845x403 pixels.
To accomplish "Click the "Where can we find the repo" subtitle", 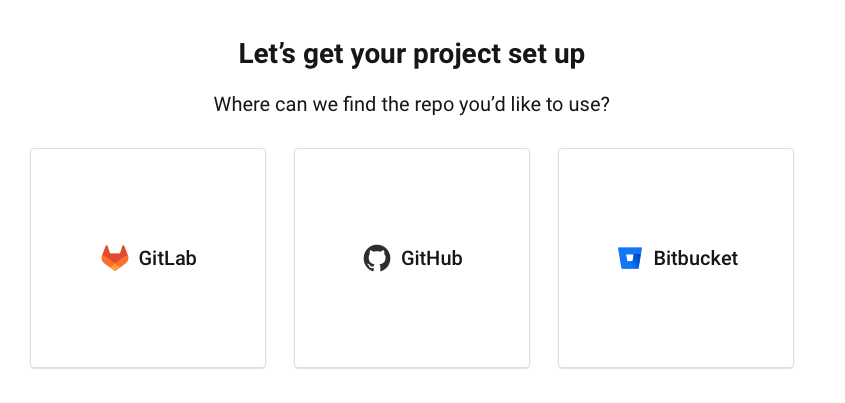I will [x=412, y=105].
